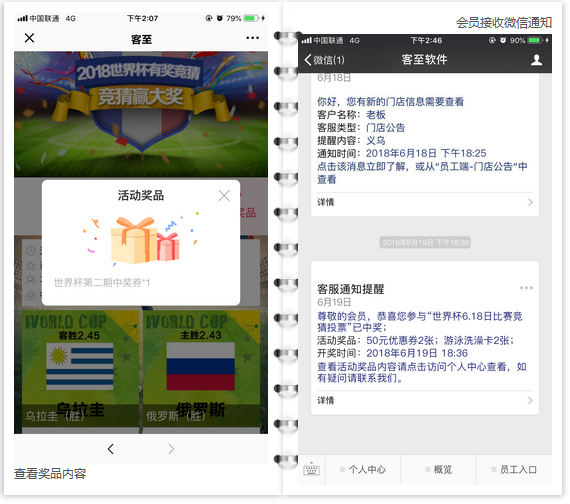Select the 世界杯第二期中奖券*1 prize text

102,283
